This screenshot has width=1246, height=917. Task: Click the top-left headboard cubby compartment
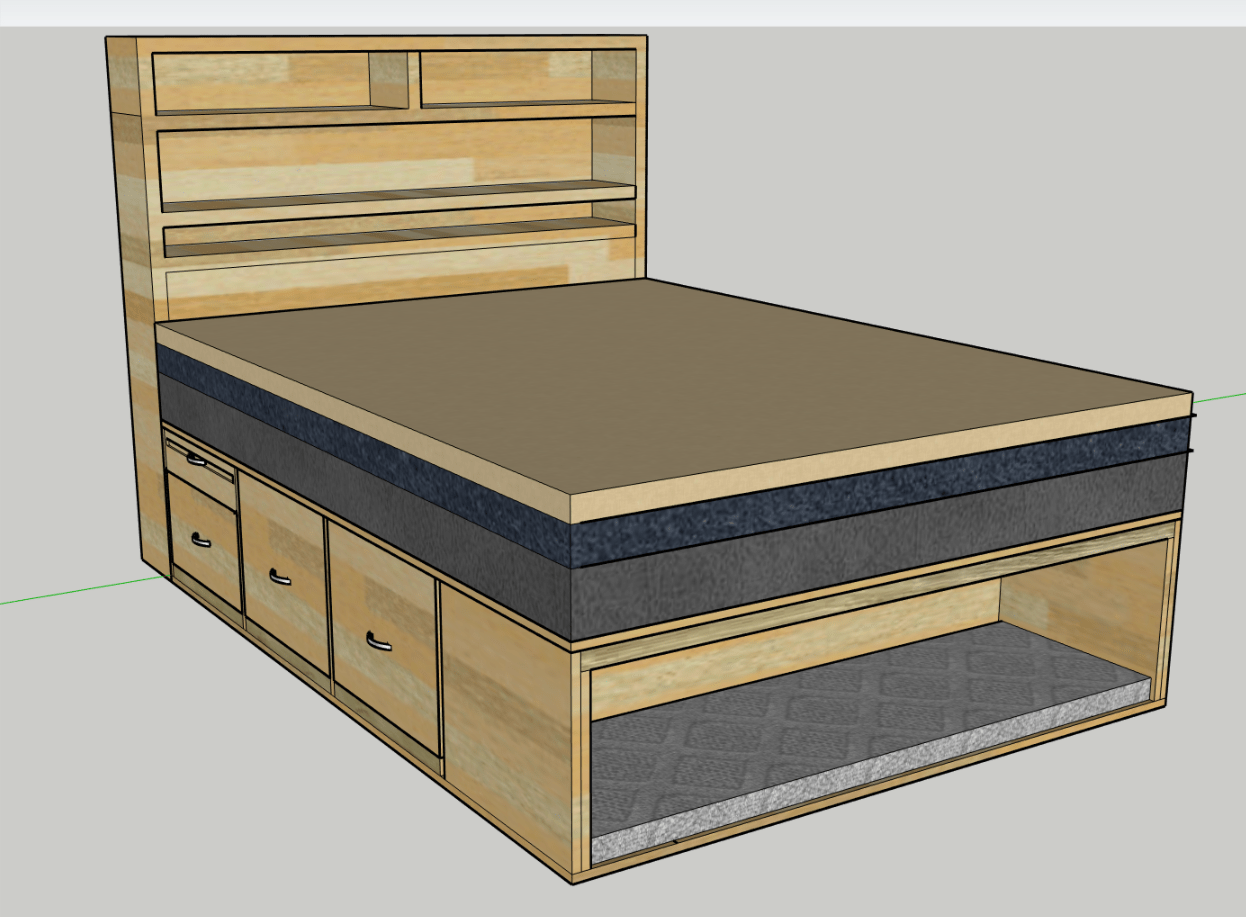(x=260, y=80)
